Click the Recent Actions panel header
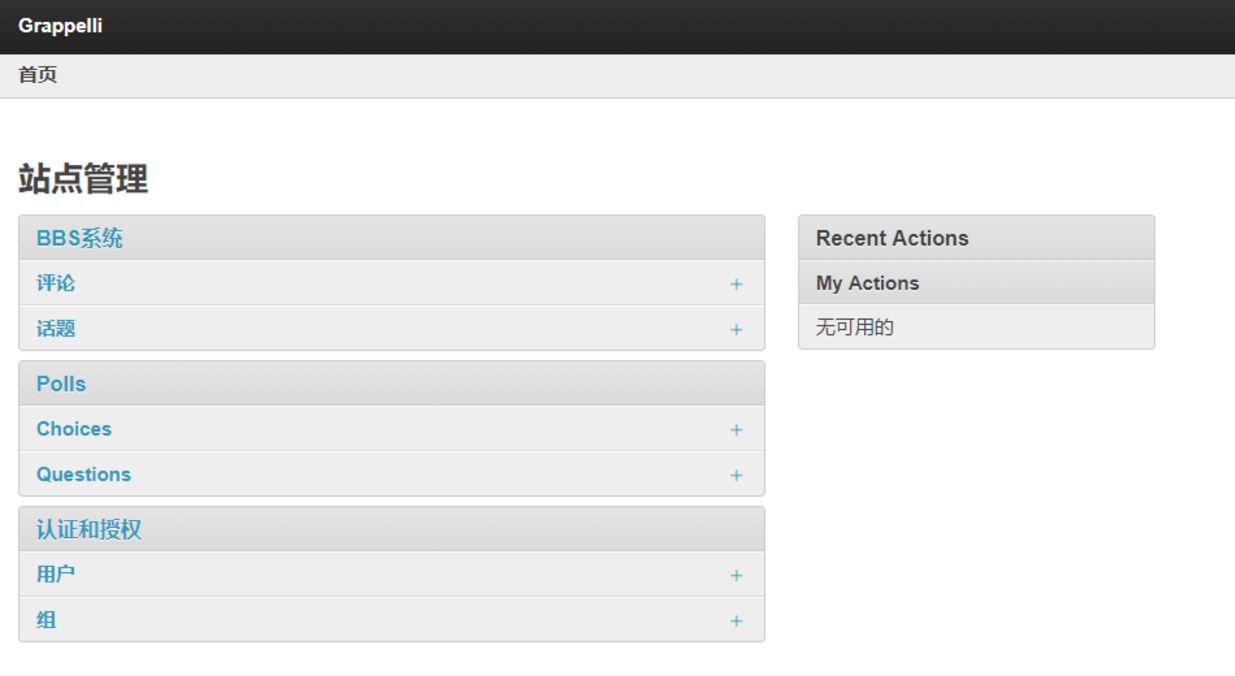The width and height of the screenshot is (1235, 676). [892, 238]
